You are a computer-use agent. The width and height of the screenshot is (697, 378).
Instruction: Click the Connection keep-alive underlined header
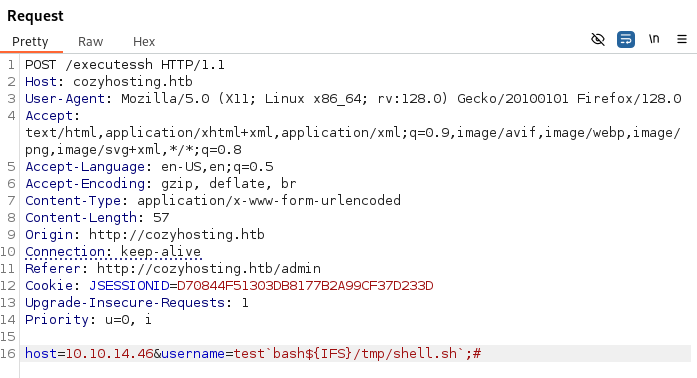(113, 252)
